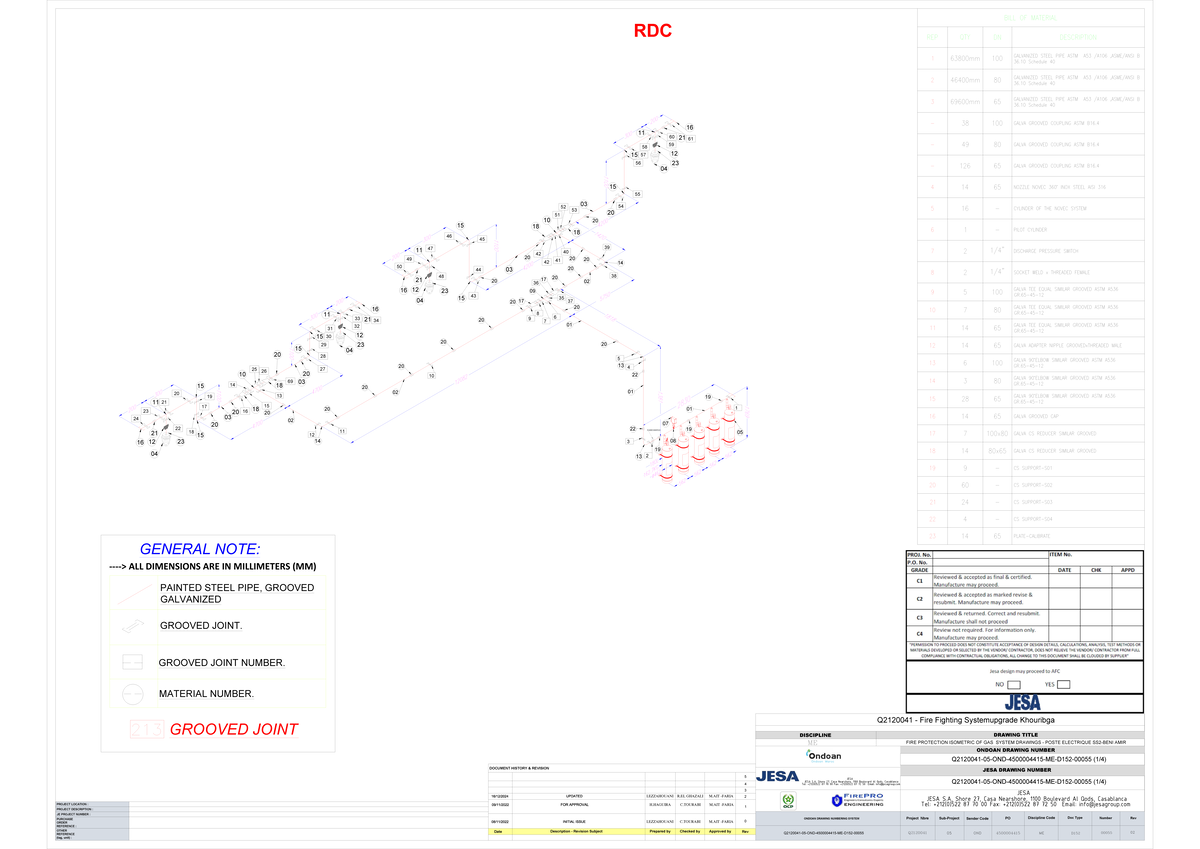1200x849 pixels.
Task: Click the red GROOVED JOINT legend text
Action: (234, 730)
